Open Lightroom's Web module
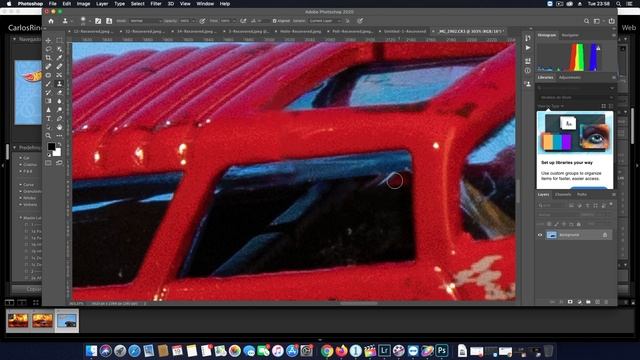Viewport: 640px width, 360px height. click(629, 28)
